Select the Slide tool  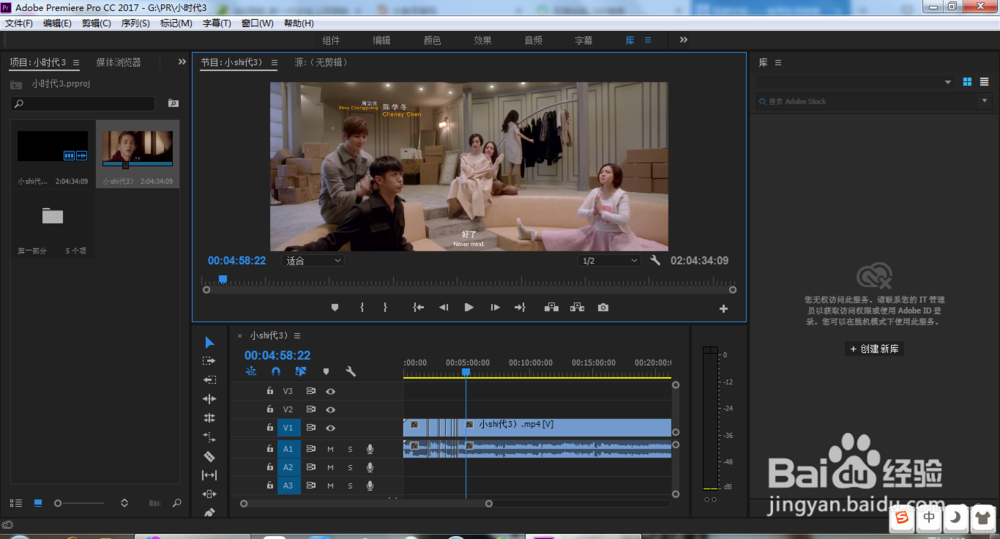(209, 494)
